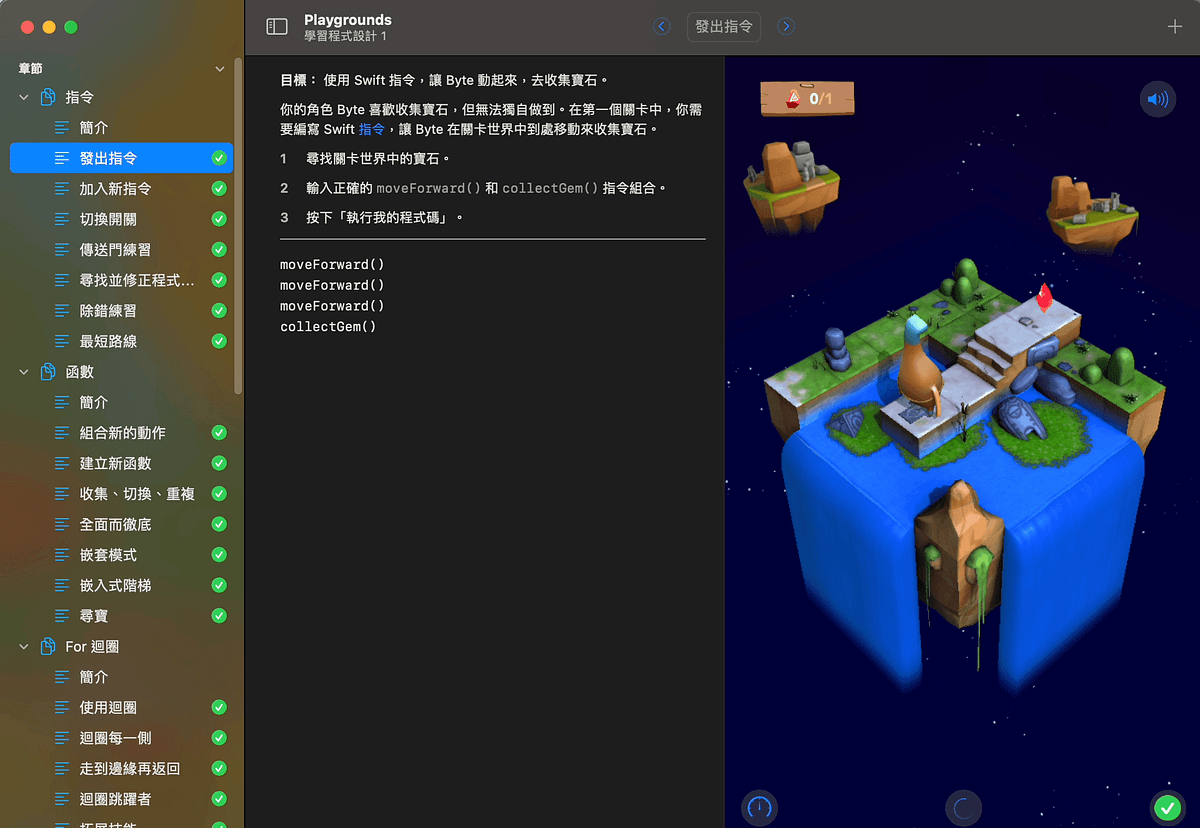Screen dimensions: 1200x828
Task: Click the back navigation arrow icon
Action: tap(661, 27)
